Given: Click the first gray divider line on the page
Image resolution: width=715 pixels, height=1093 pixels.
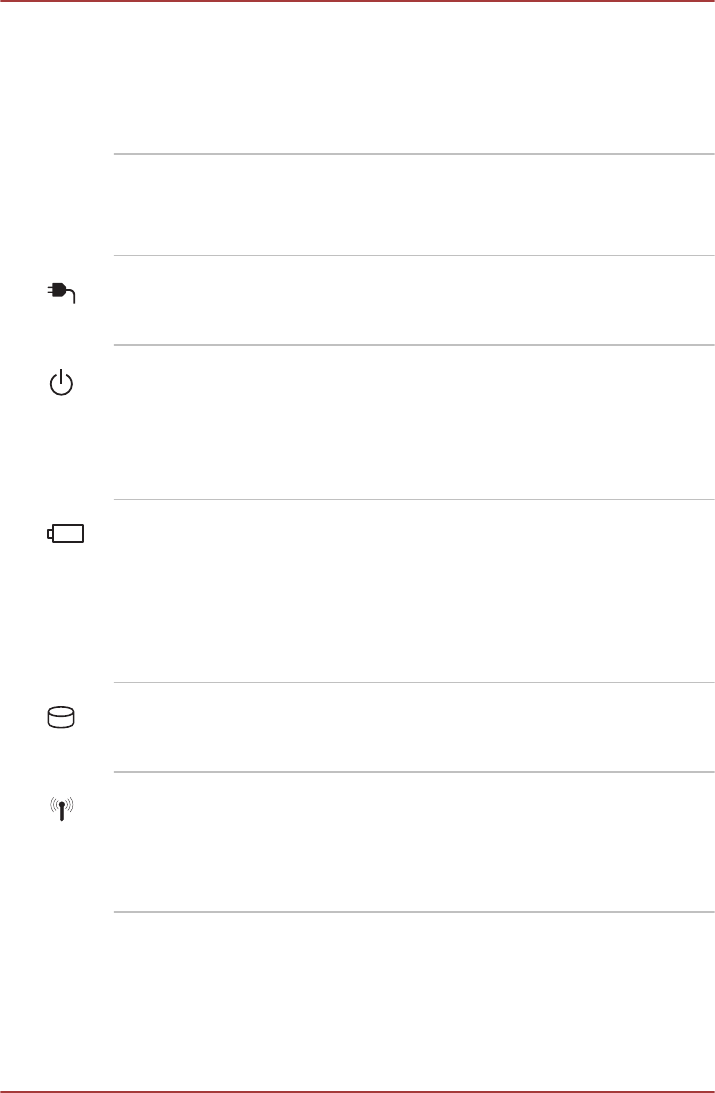Looking at the screenshot, I should (x=413, y=154).
